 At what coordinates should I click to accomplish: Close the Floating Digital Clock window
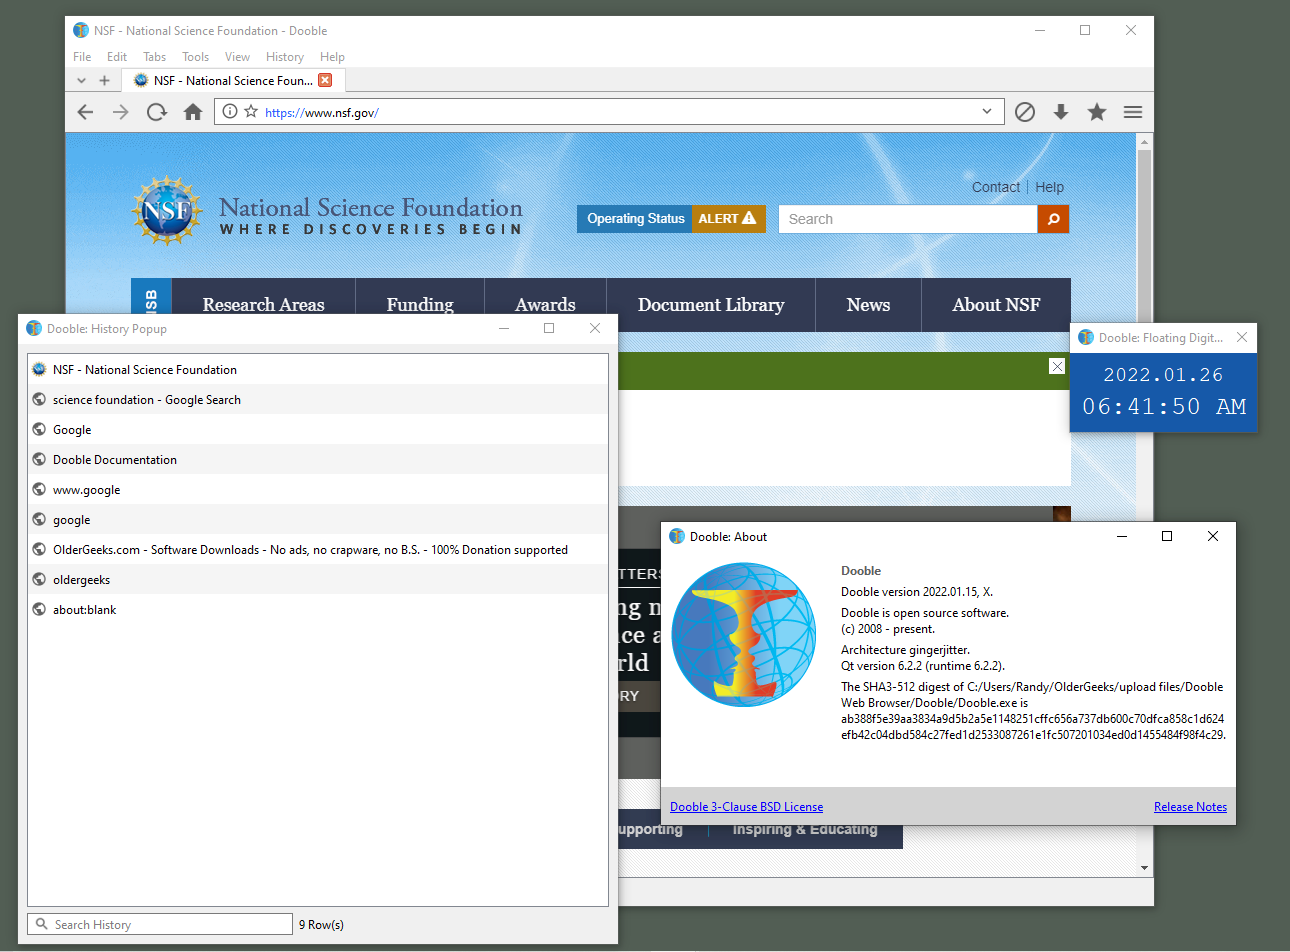(x=1242, y=337)
